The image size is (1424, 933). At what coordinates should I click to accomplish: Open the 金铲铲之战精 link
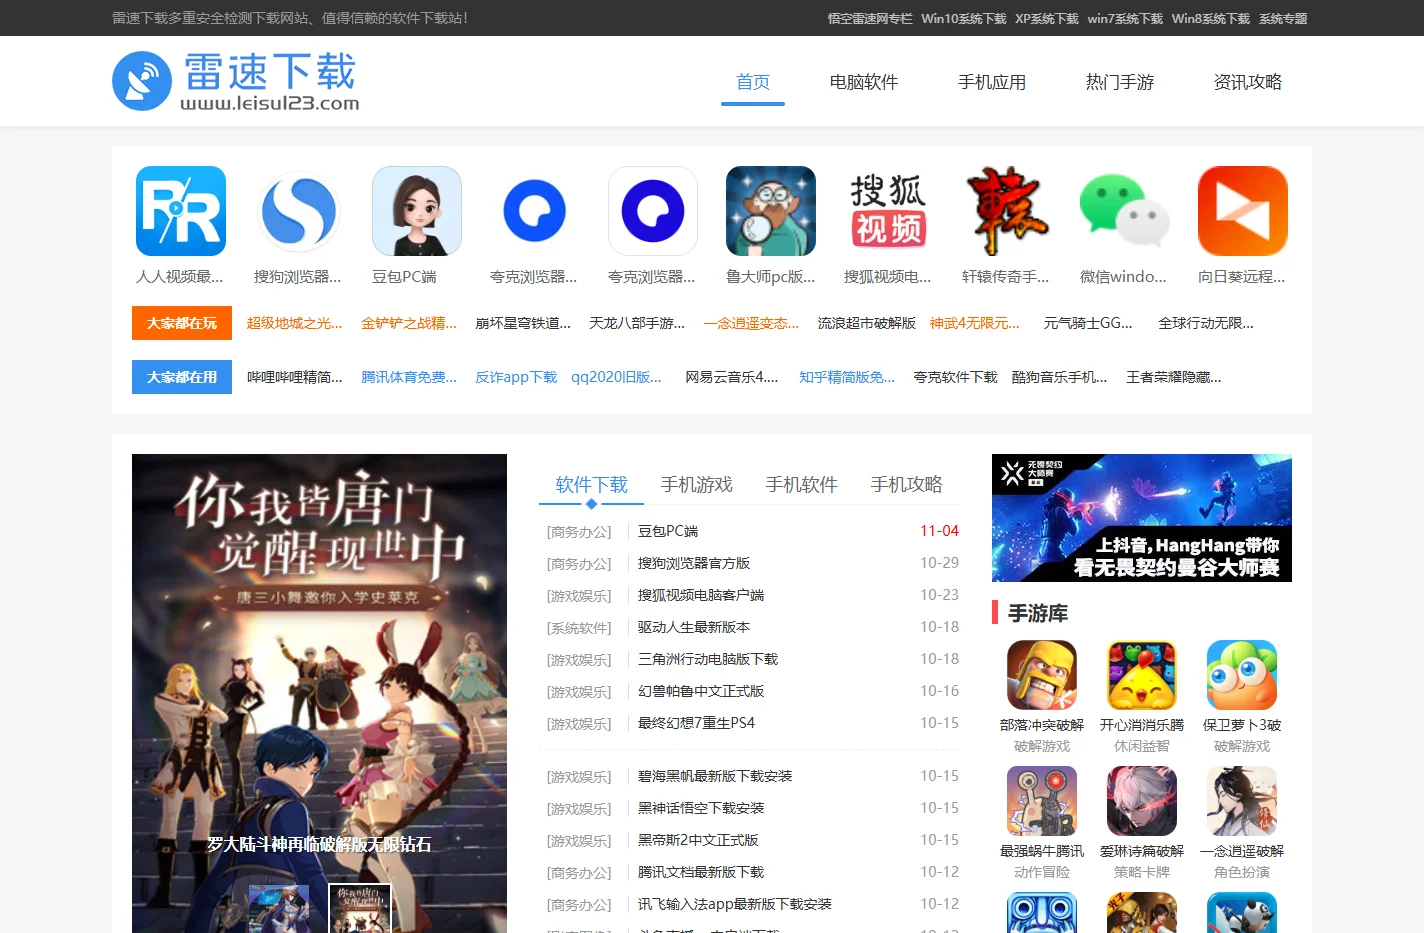pos(409,323)
